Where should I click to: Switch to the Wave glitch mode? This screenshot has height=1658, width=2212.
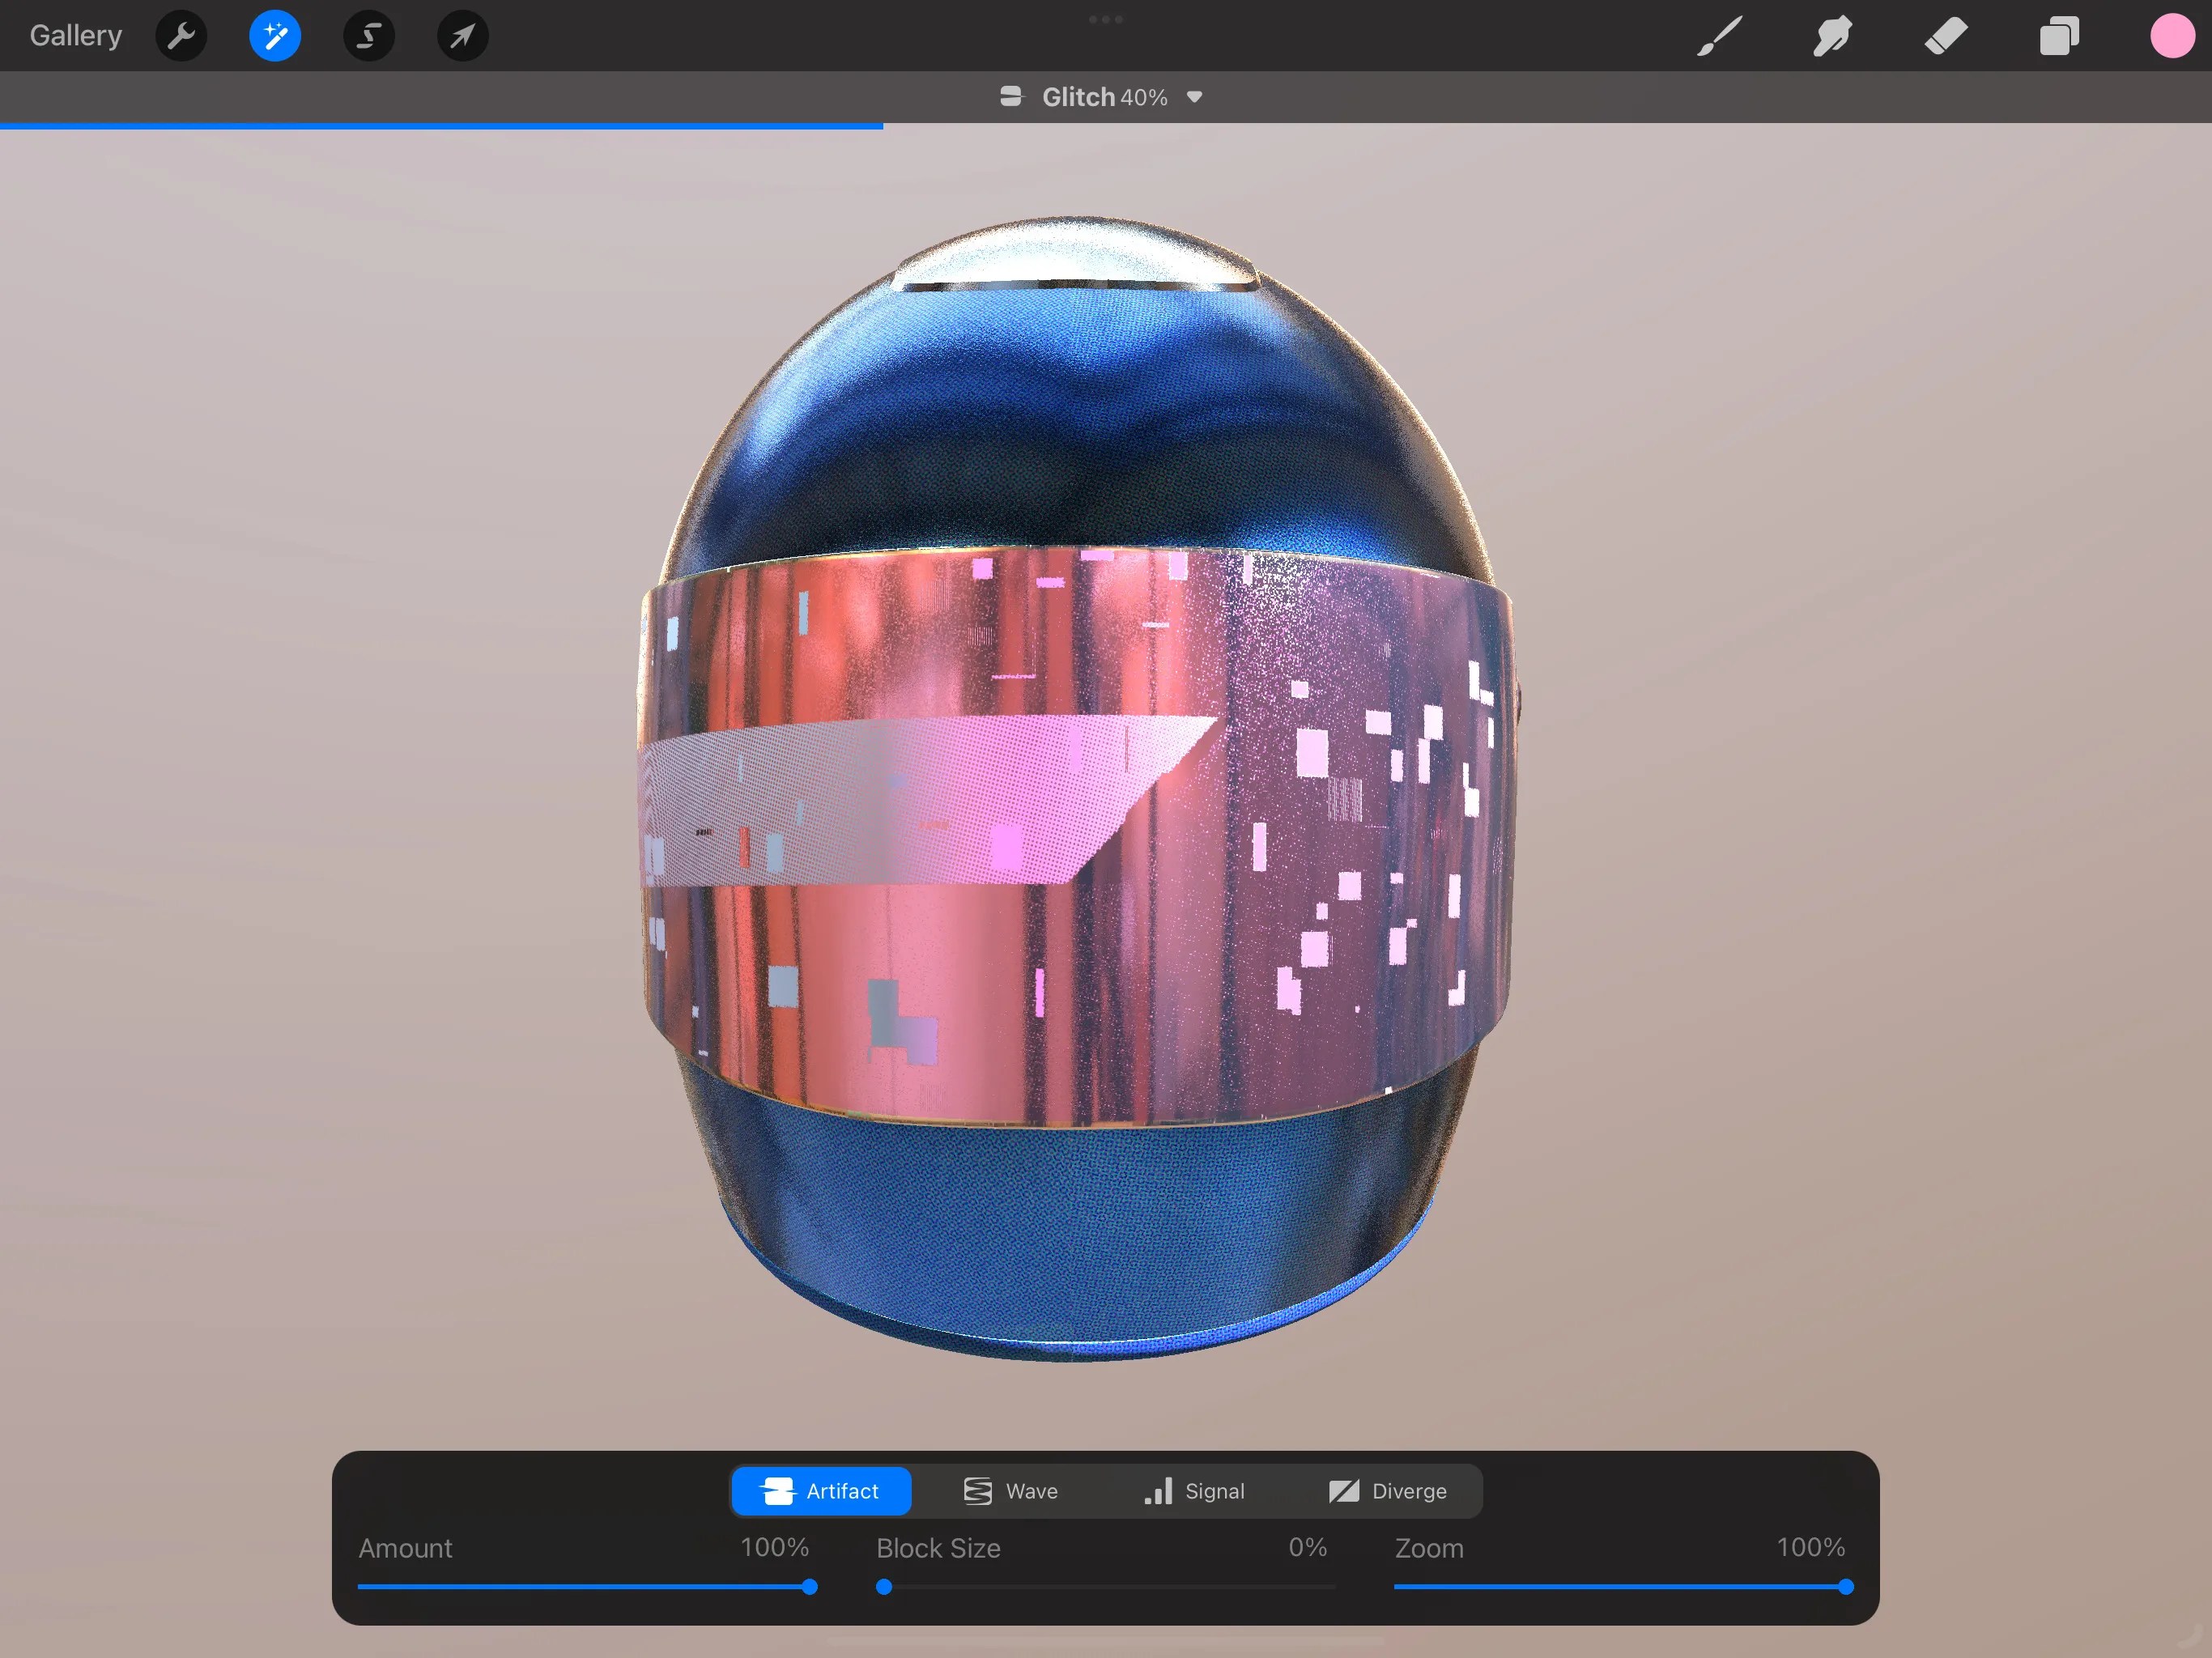pyautogui.click(x=1010, y=1490)
